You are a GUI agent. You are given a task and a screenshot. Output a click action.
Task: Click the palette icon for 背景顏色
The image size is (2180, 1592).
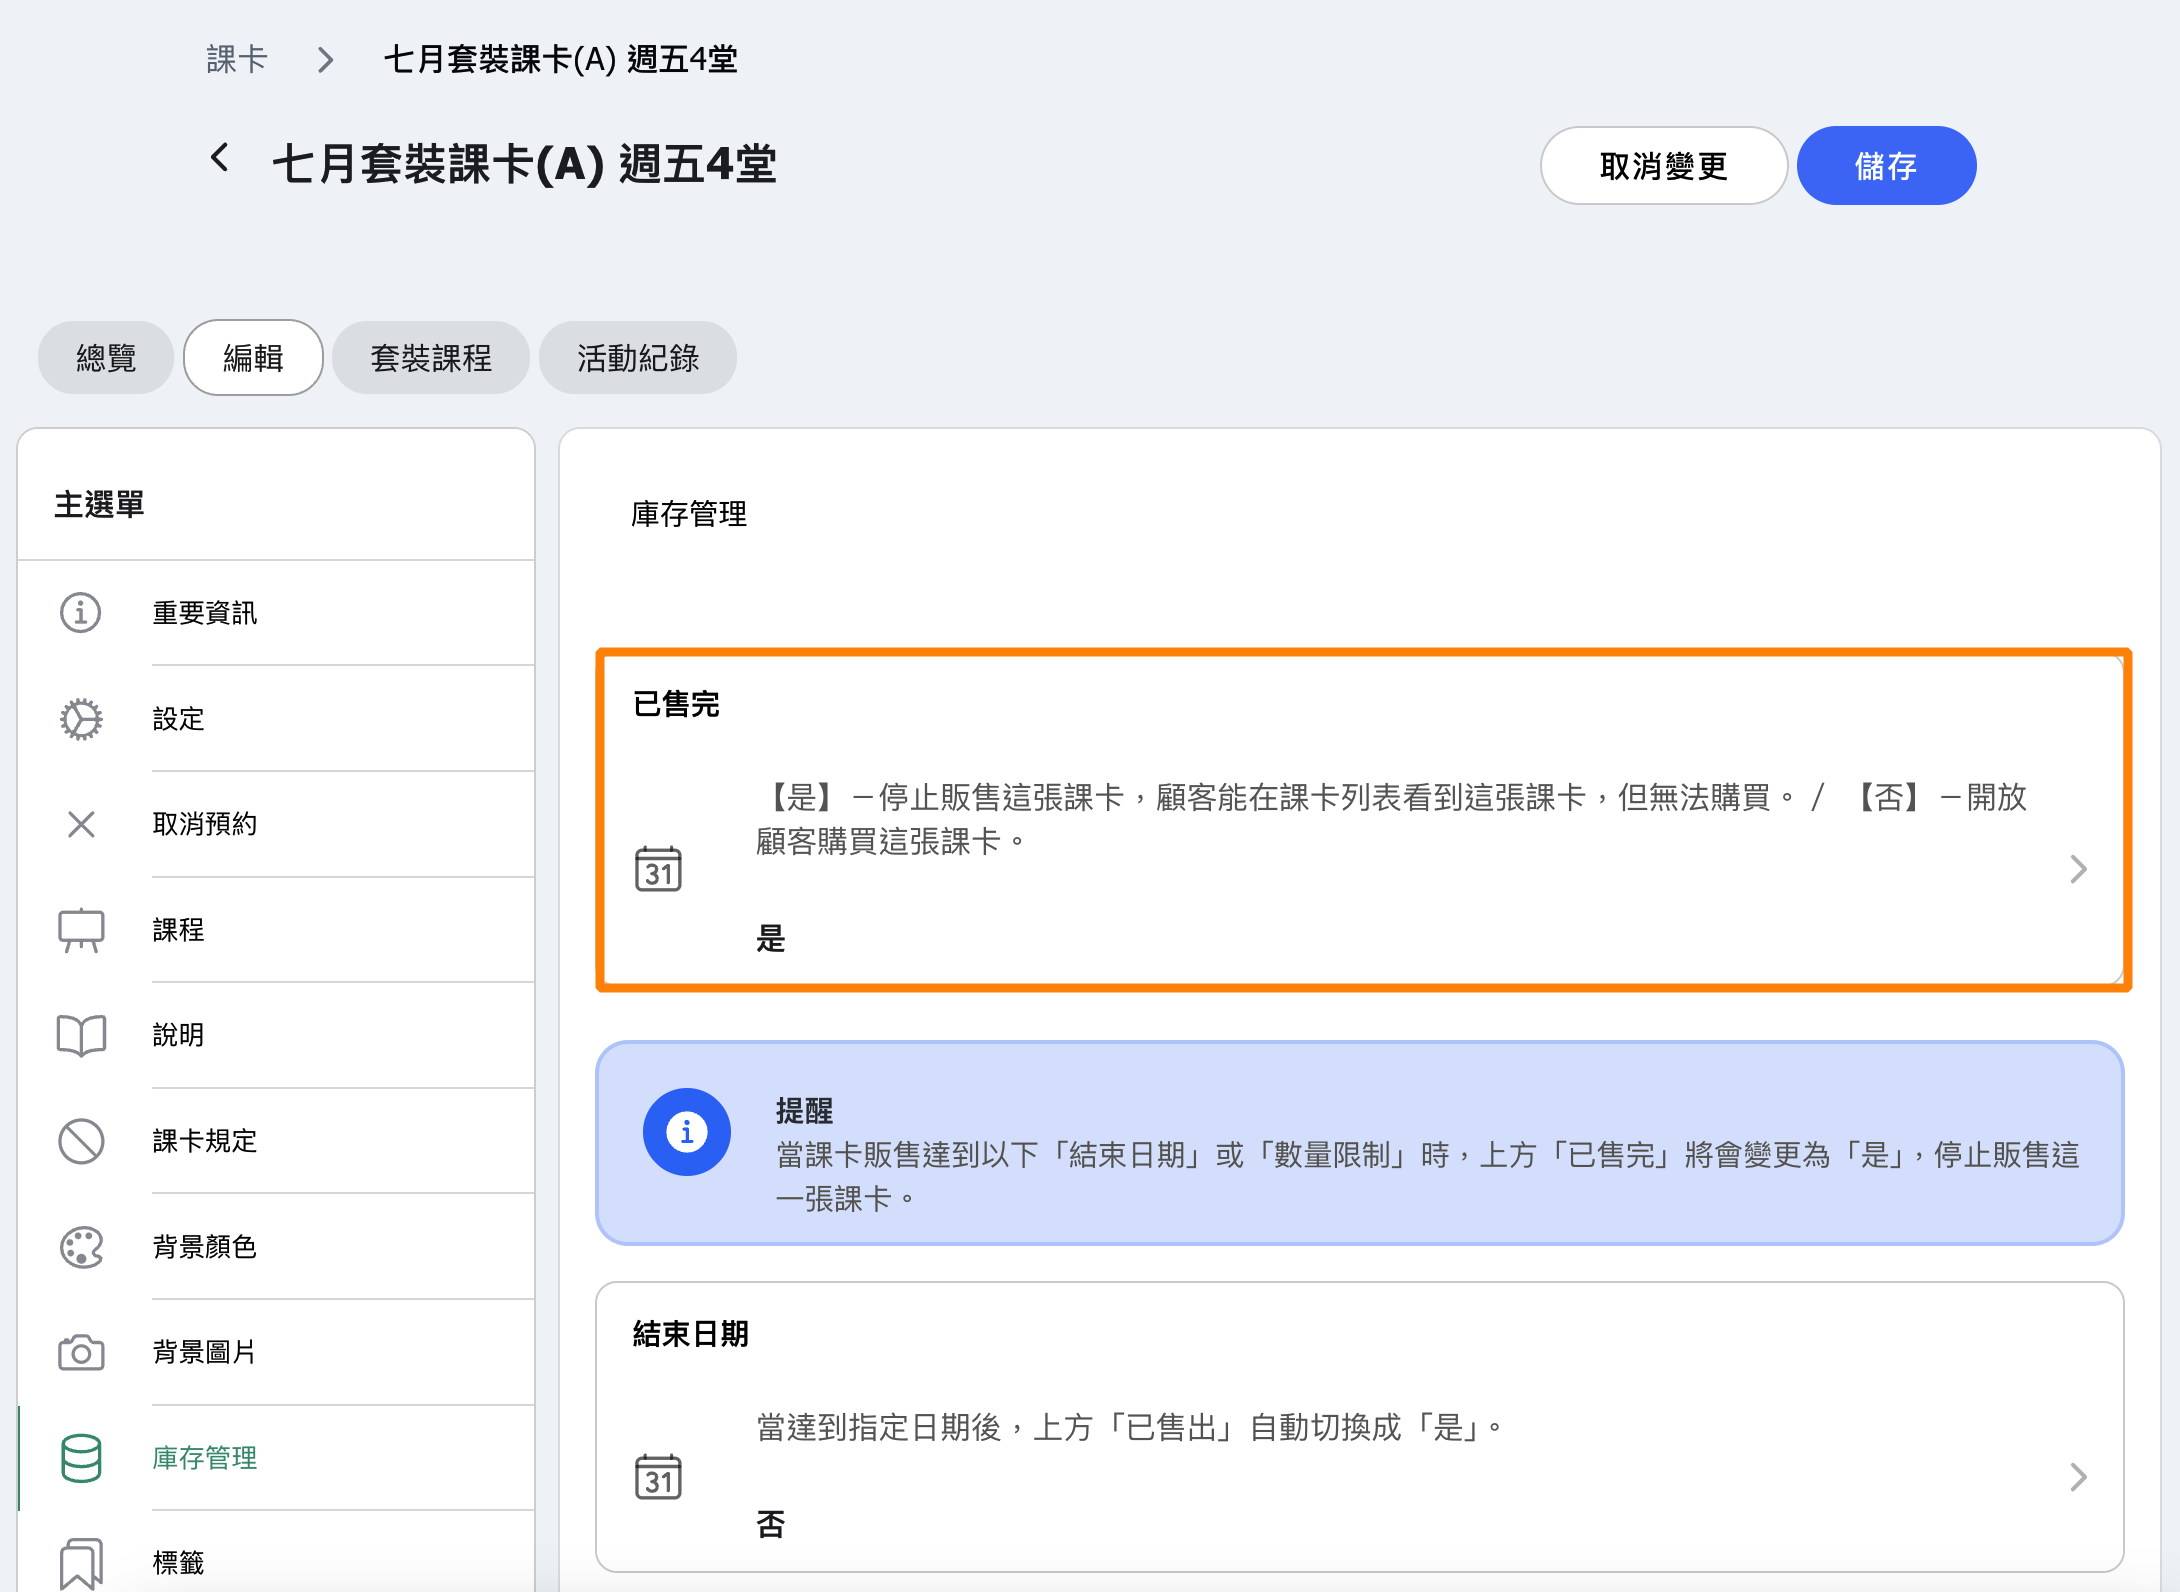click(x=81, y=1247)
